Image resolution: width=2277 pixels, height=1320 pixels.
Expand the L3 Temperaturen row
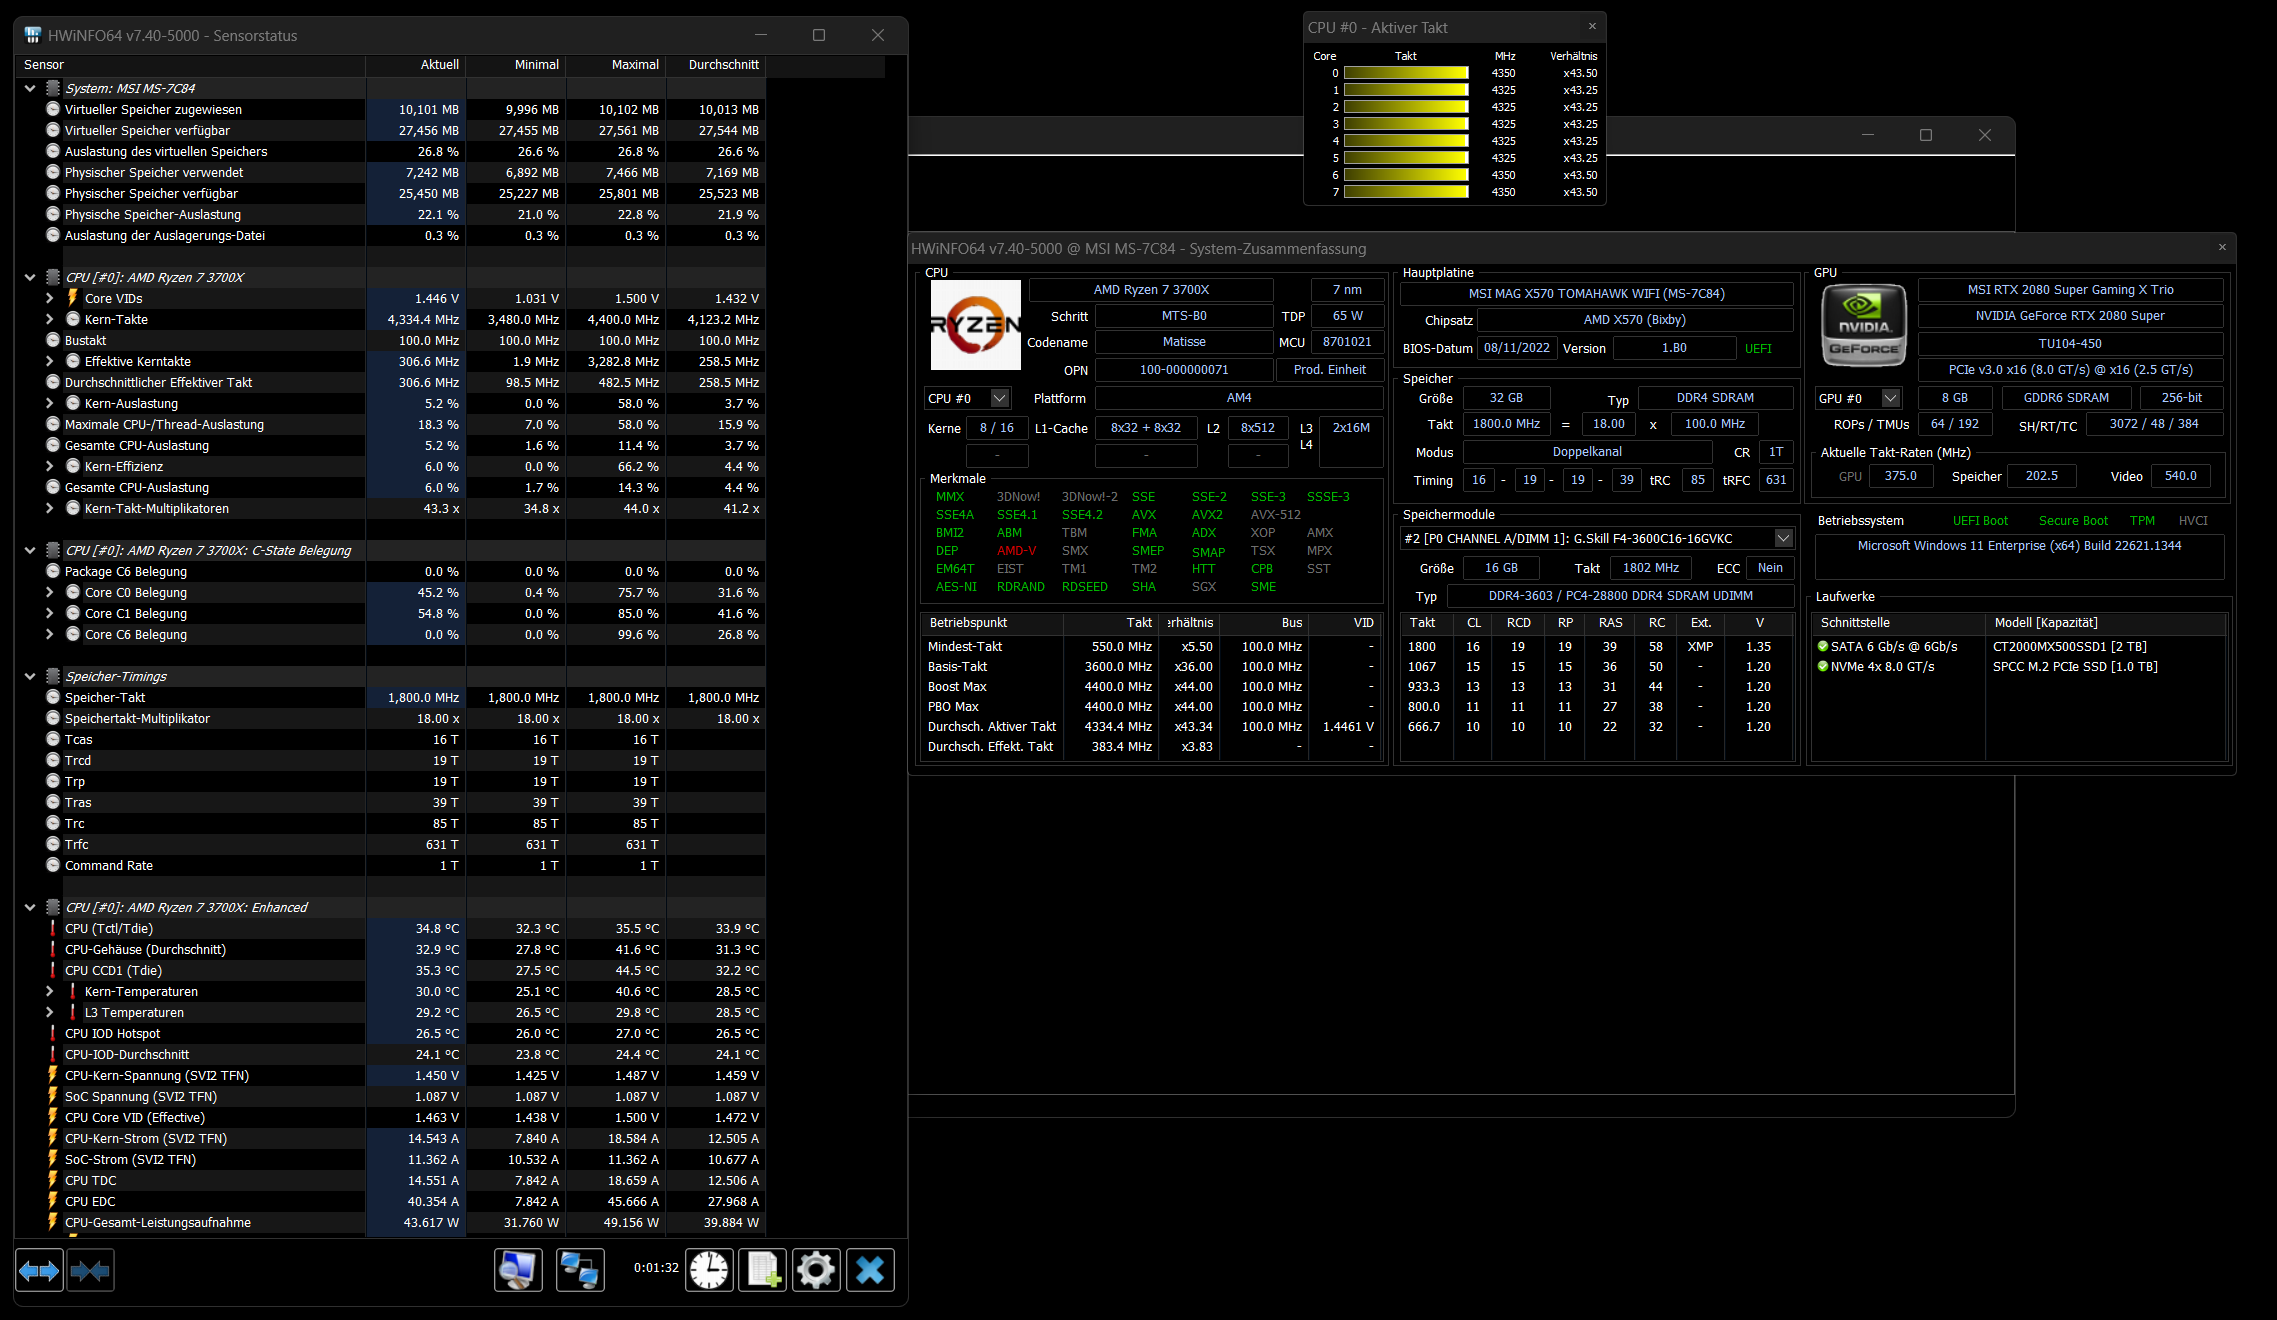point(50,1012)
